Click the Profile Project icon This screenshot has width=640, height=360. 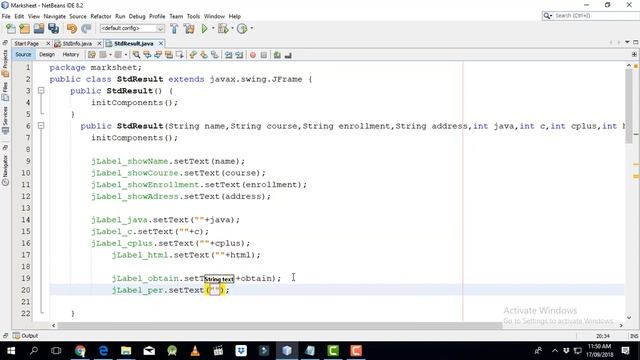[x=242, y=29]
